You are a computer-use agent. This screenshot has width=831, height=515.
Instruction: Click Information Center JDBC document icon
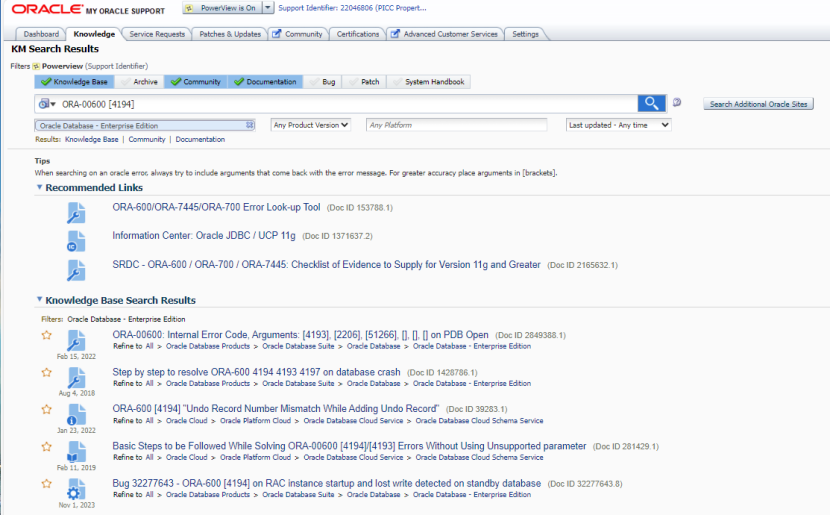76,242
